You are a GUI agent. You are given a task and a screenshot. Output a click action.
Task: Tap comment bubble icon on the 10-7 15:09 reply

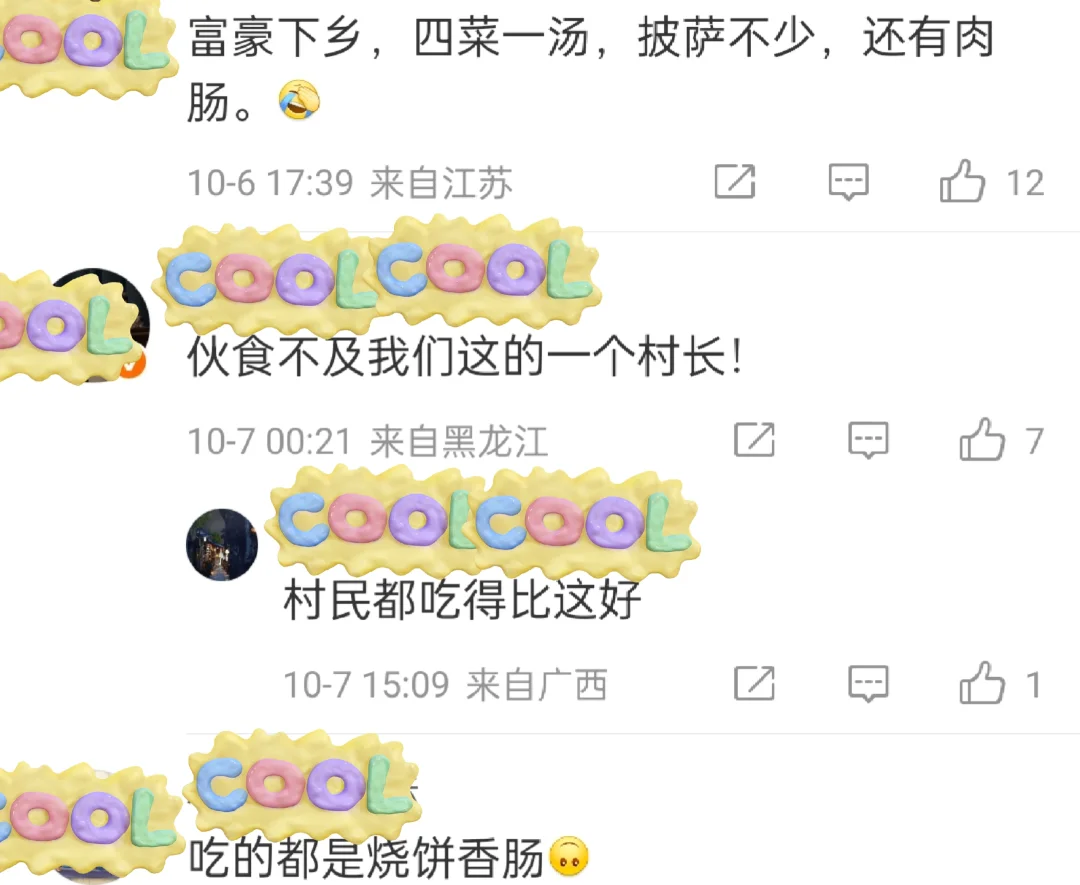point(868,683)
